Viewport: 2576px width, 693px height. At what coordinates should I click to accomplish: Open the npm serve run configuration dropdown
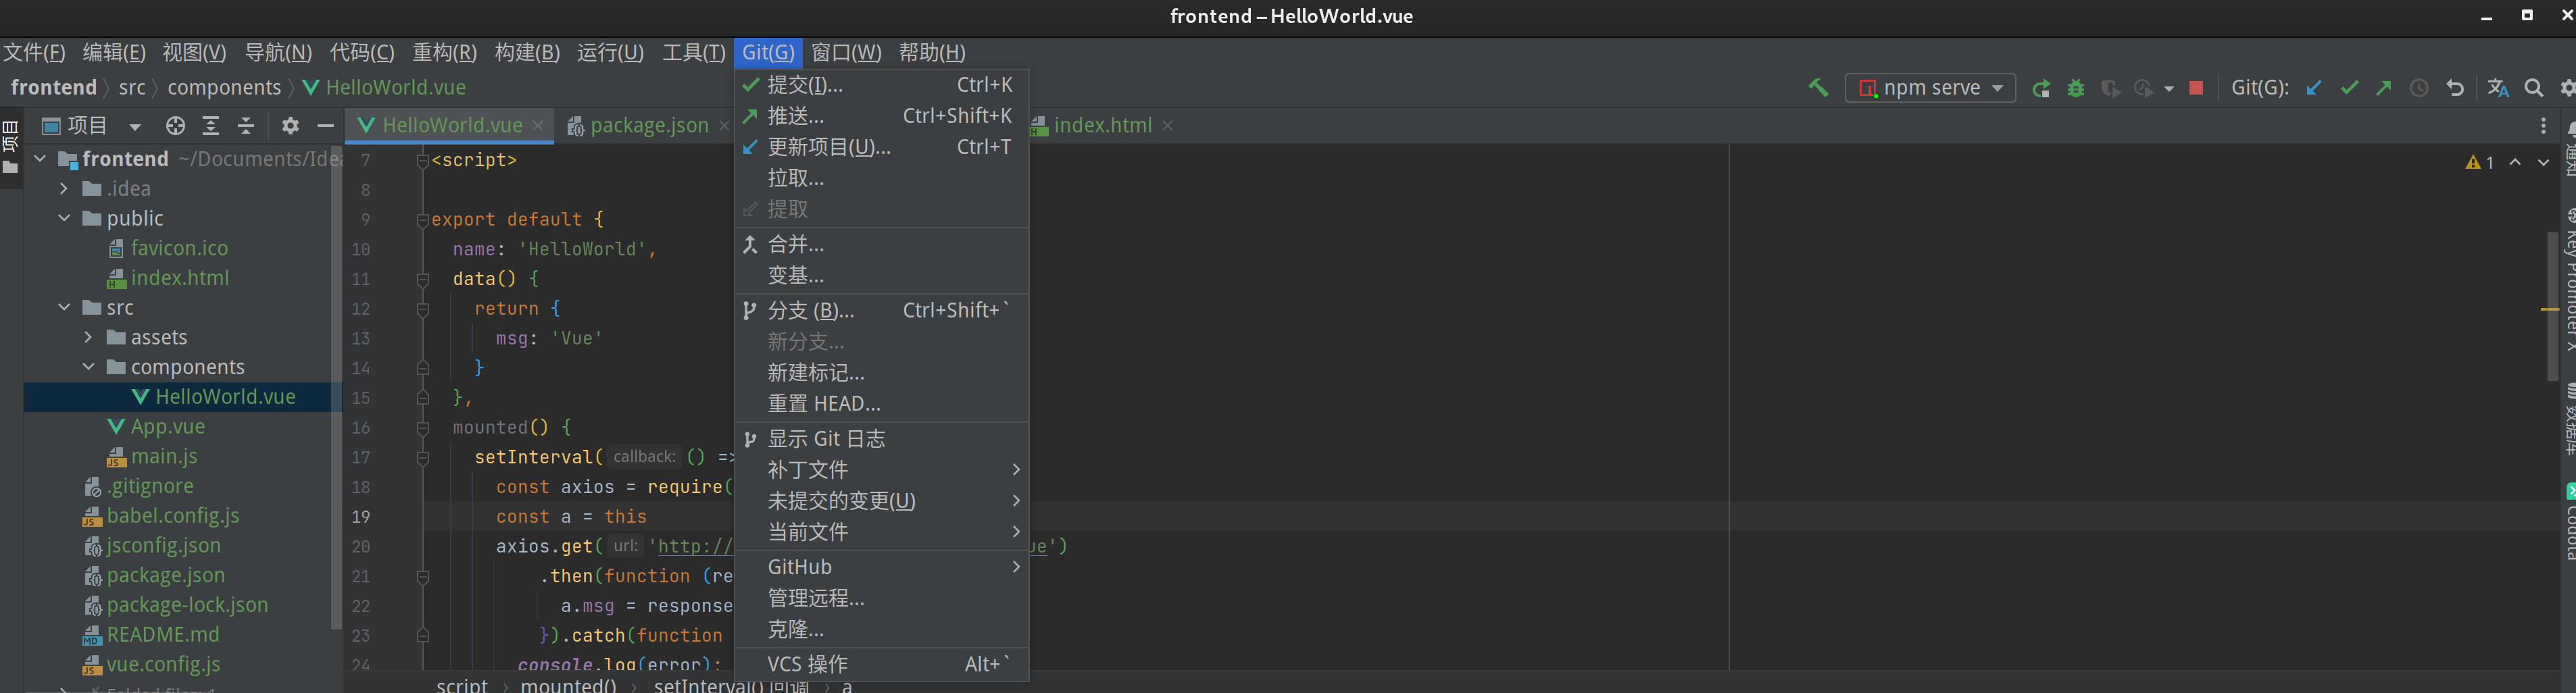pos(1929,88)
